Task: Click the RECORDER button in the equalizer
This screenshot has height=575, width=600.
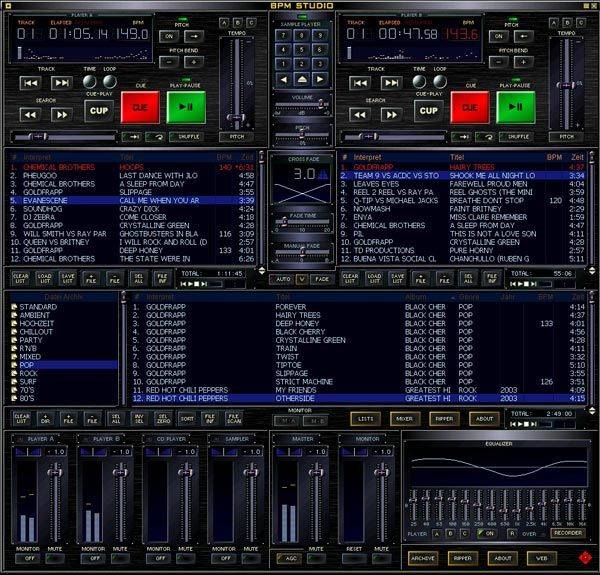Action: [567, 534]
